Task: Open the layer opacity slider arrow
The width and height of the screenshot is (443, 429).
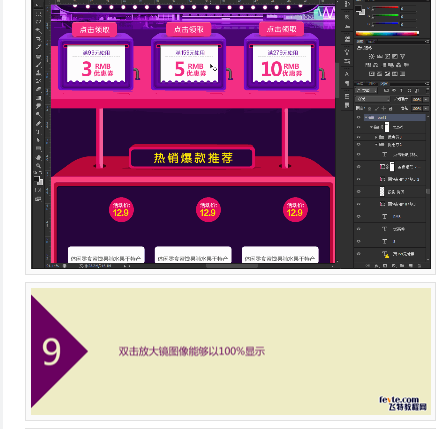Action: pyautogui.click(x=426, y=99)
